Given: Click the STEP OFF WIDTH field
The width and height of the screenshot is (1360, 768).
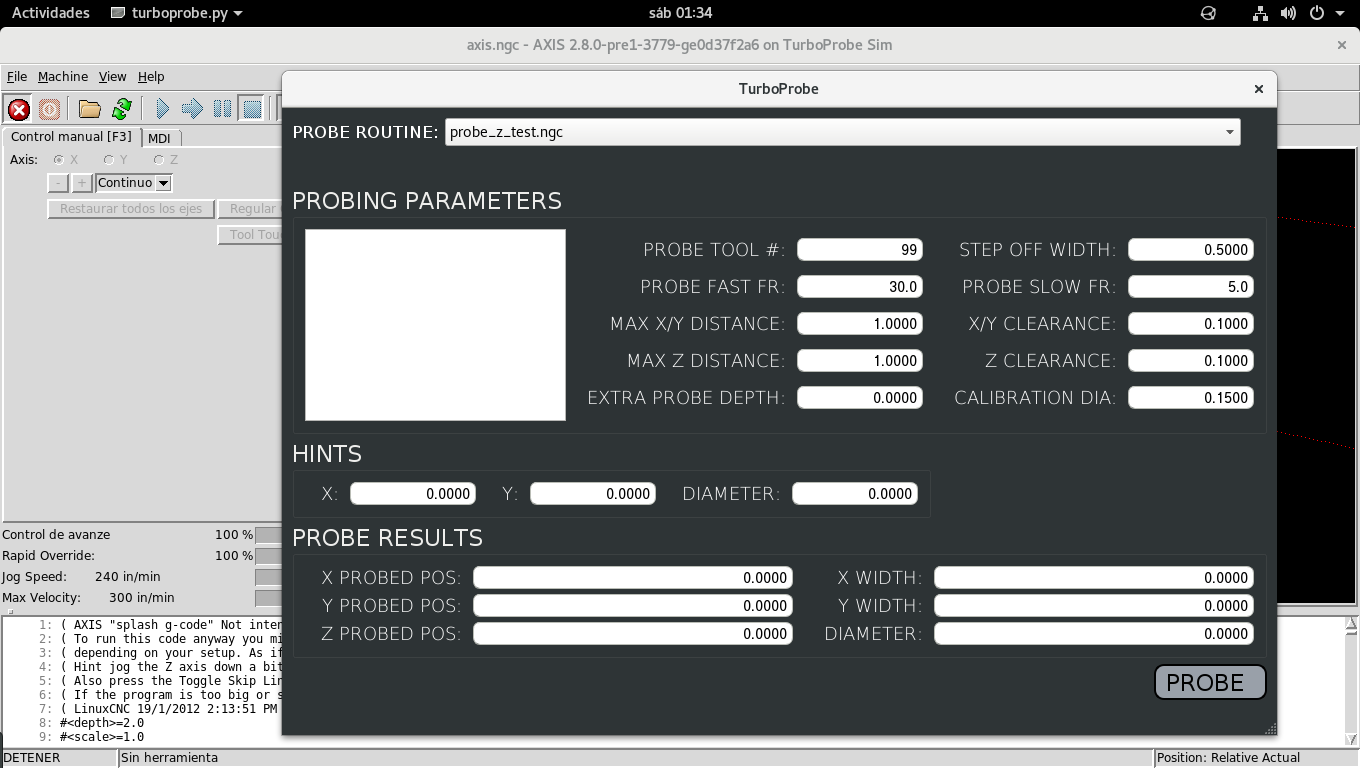Looking at the screenshot, I should click(1191, 250).
